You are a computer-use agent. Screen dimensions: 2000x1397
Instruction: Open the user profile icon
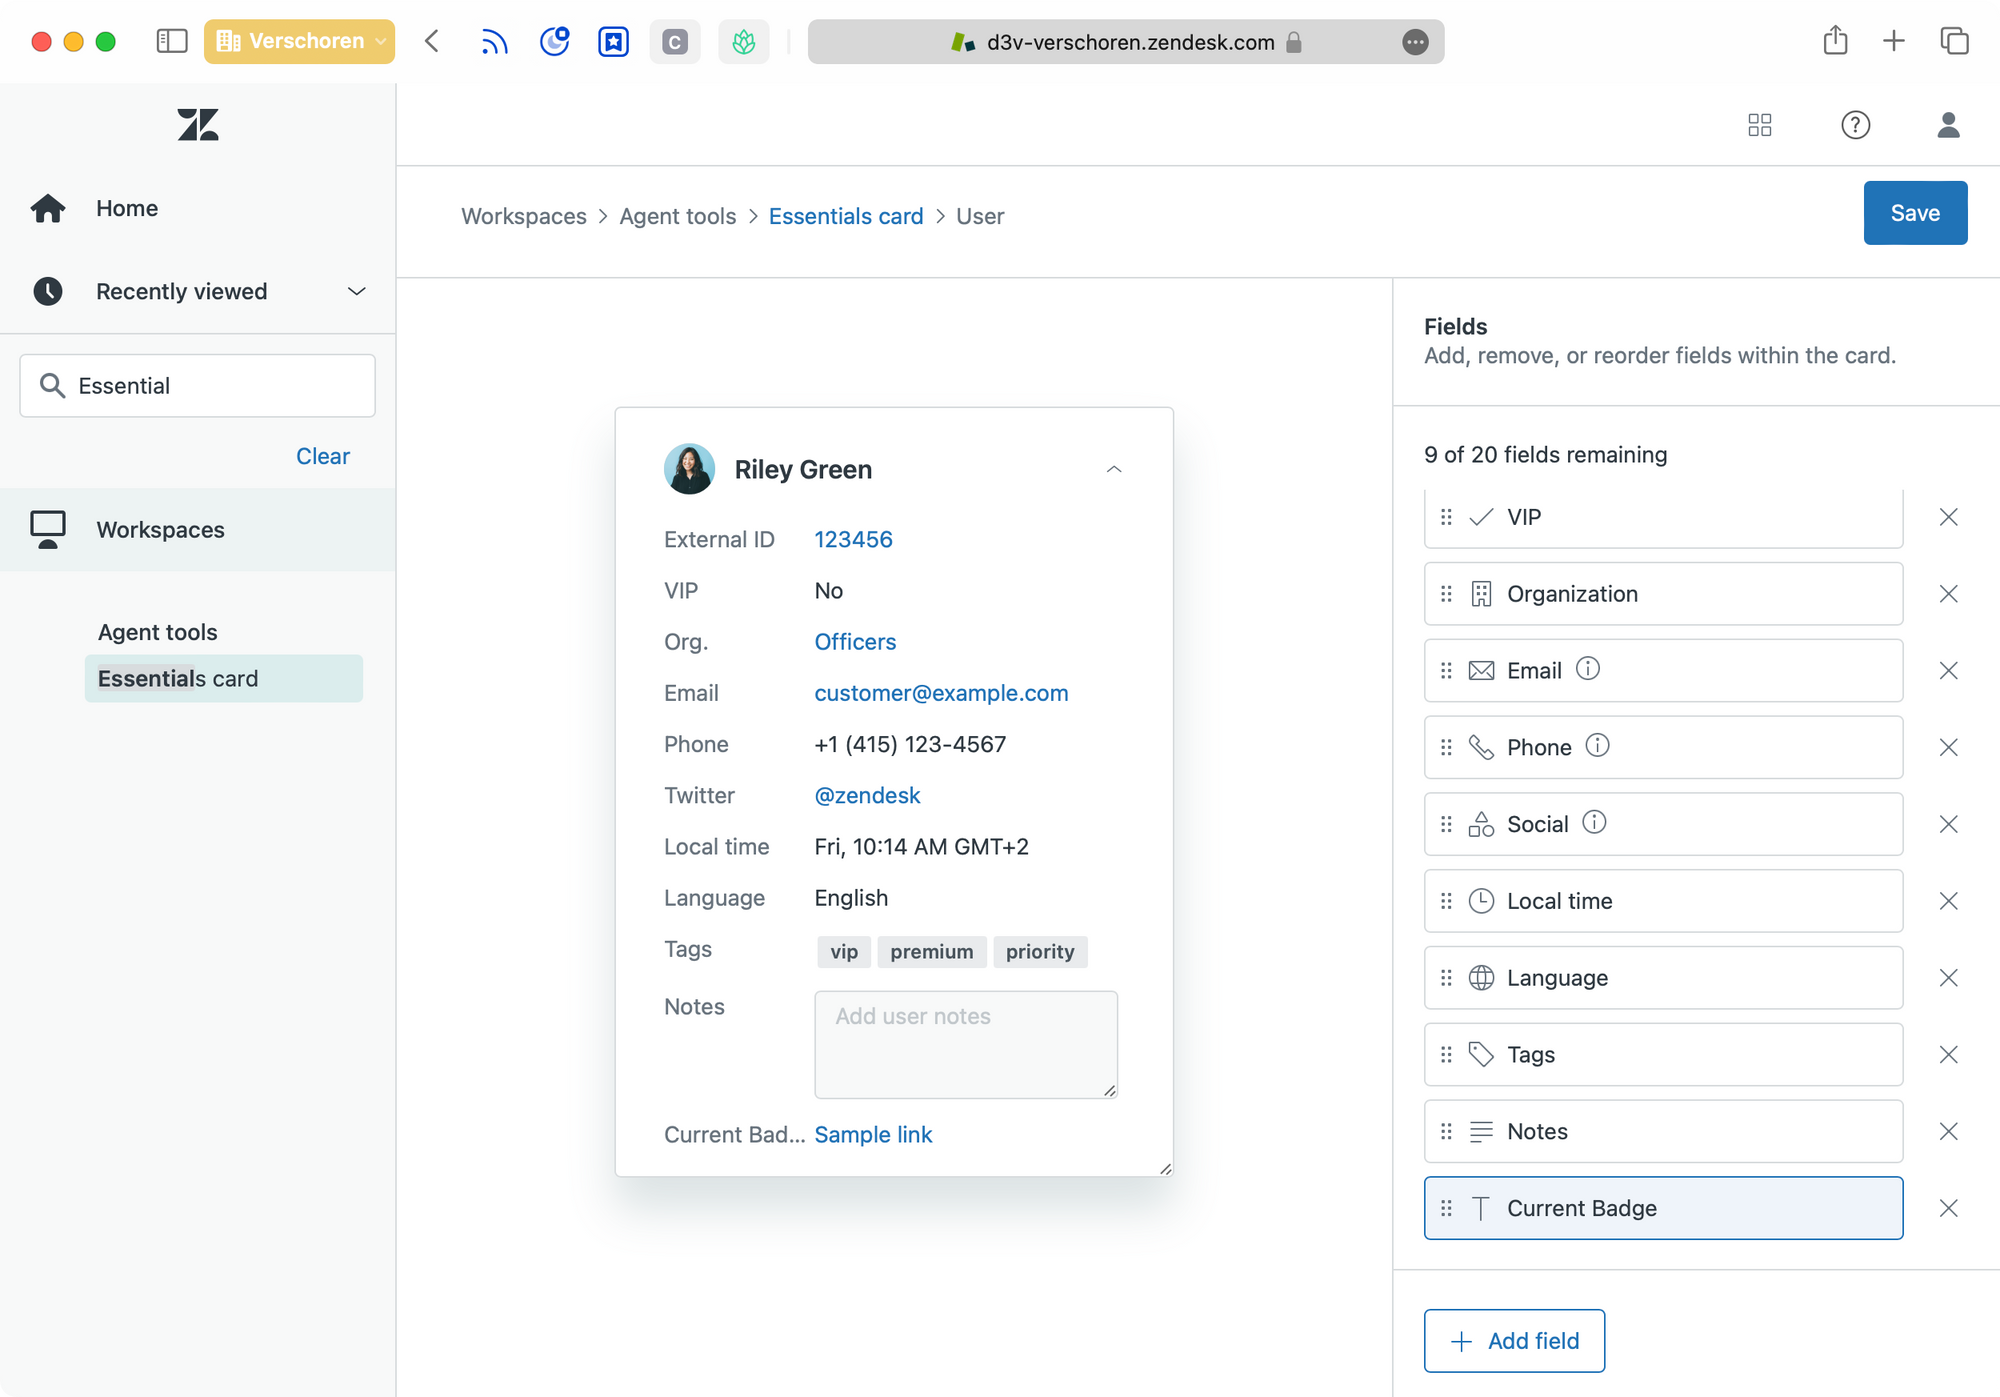(x=1947, y=125)
